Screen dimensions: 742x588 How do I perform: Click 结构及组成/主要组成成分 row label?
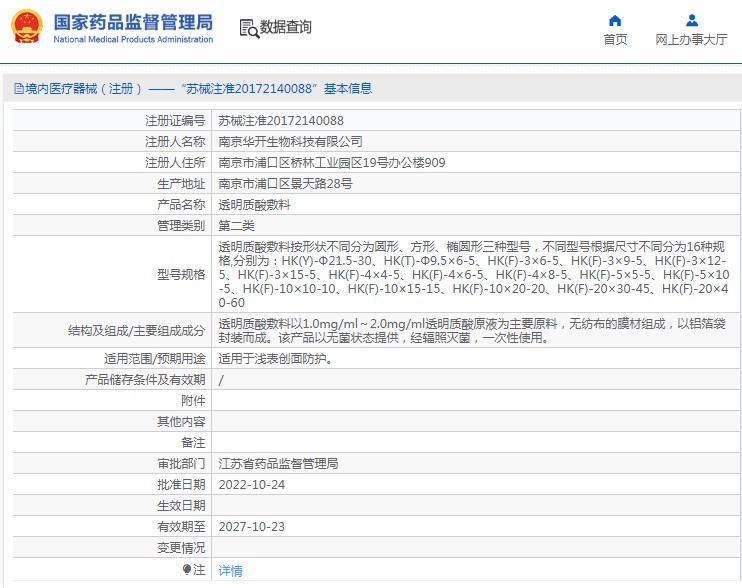click(x=136, y=331)
